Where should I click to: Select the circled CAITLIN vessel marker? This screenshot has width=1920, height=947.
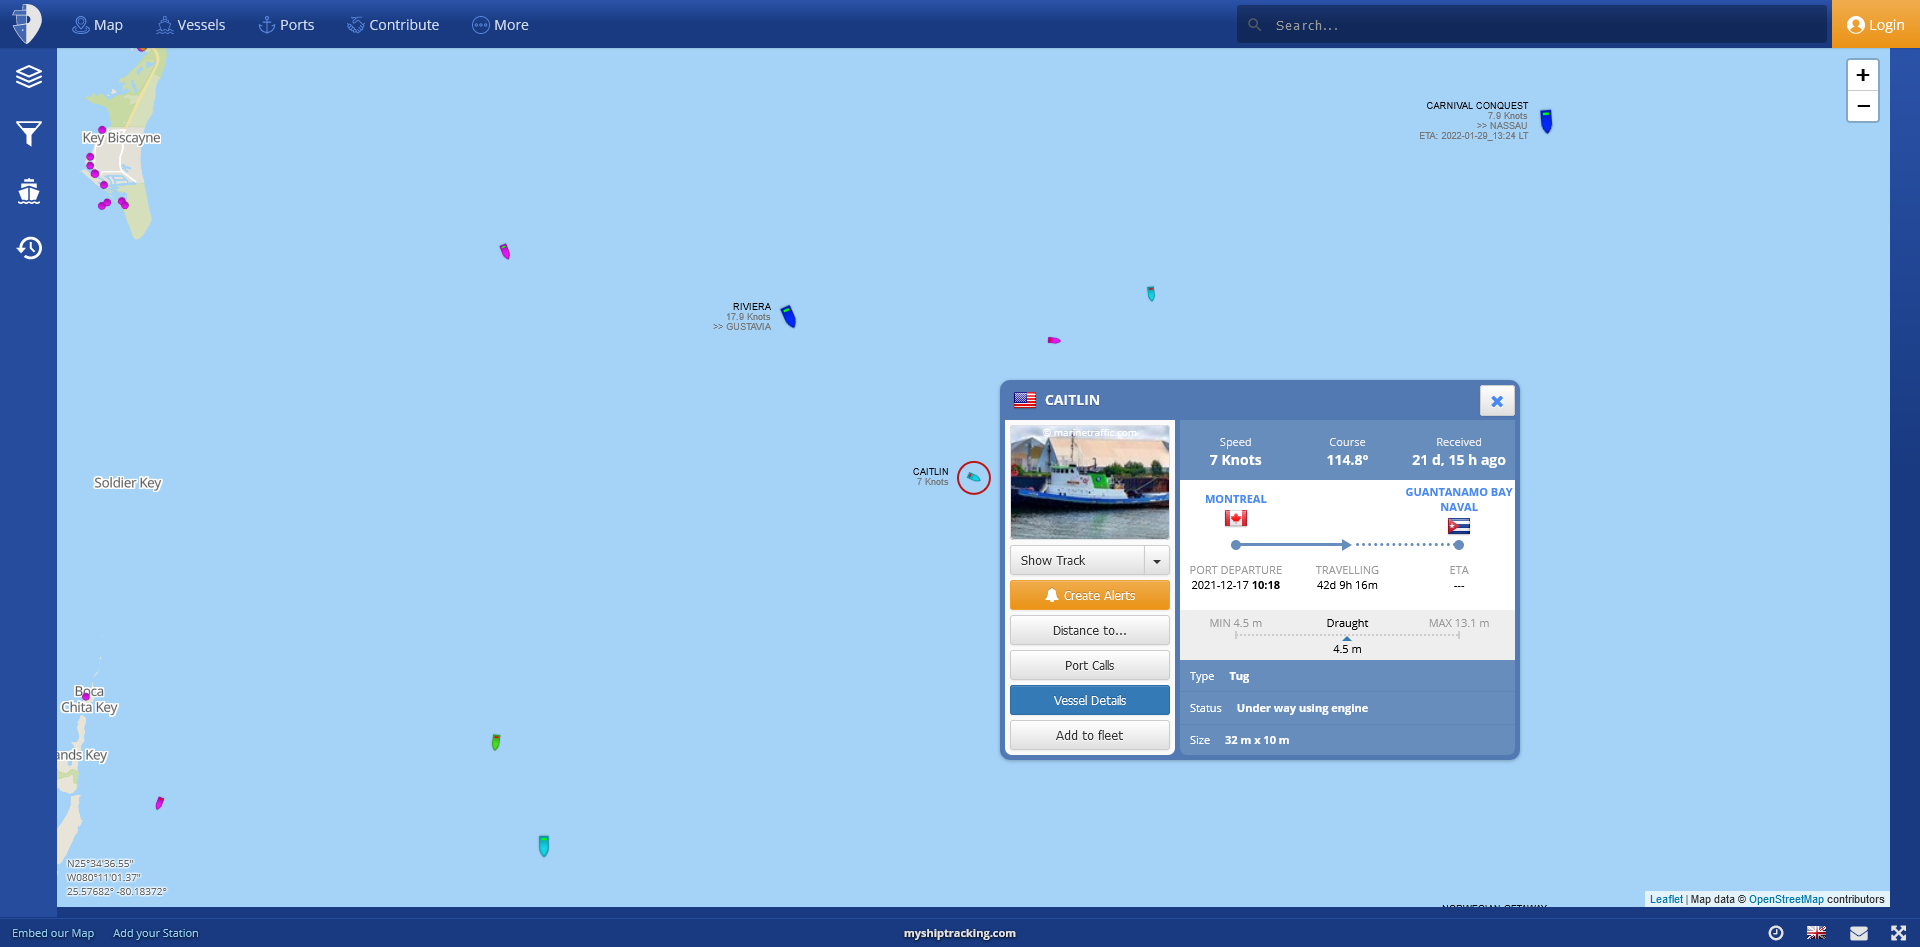pos(974,478)
